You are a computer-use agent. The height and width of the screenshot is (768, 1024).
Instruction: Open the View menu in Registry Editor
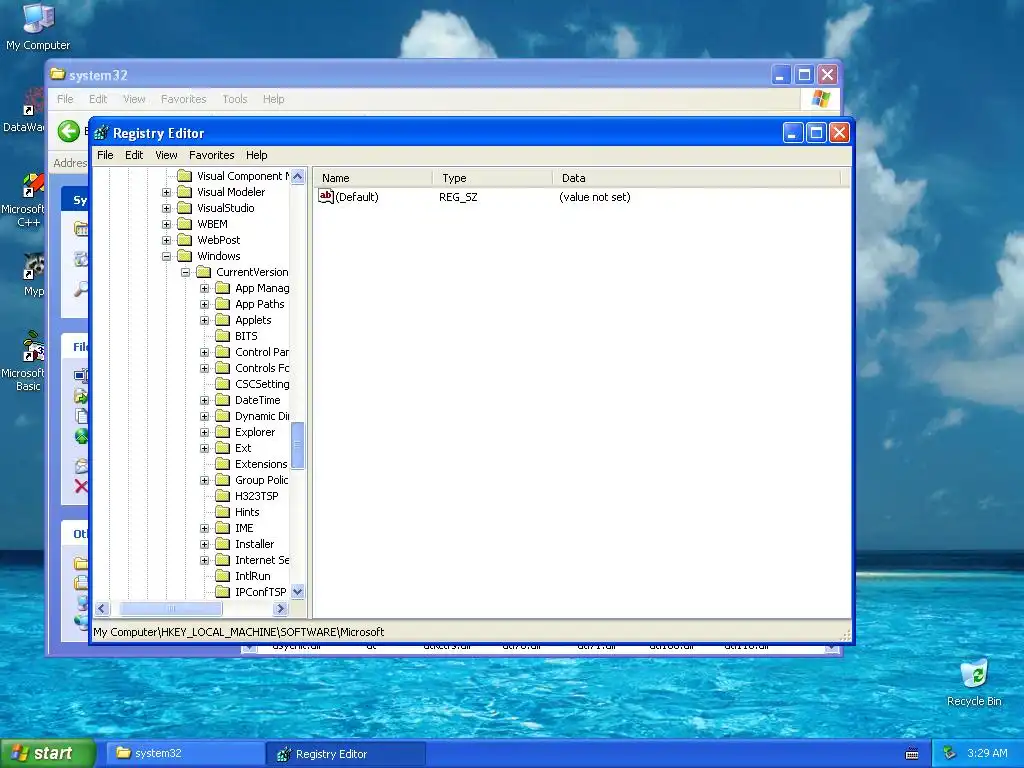166,155
